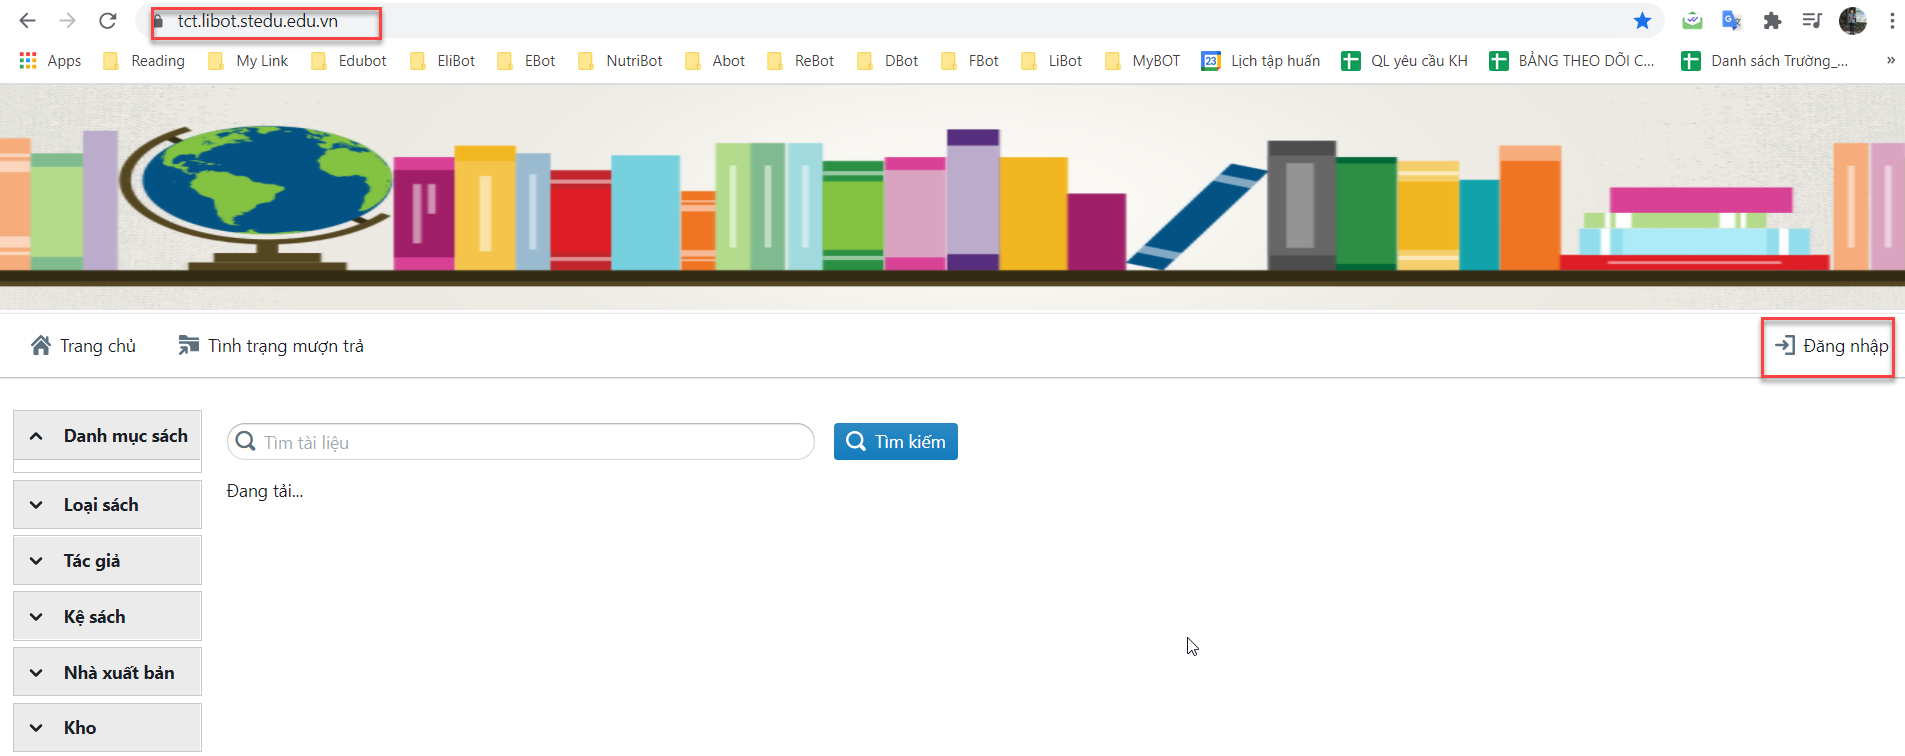Focus the Tìm tài liệu search field
The width and height of the screenshot is (1905, 756).
click(530, 442)
